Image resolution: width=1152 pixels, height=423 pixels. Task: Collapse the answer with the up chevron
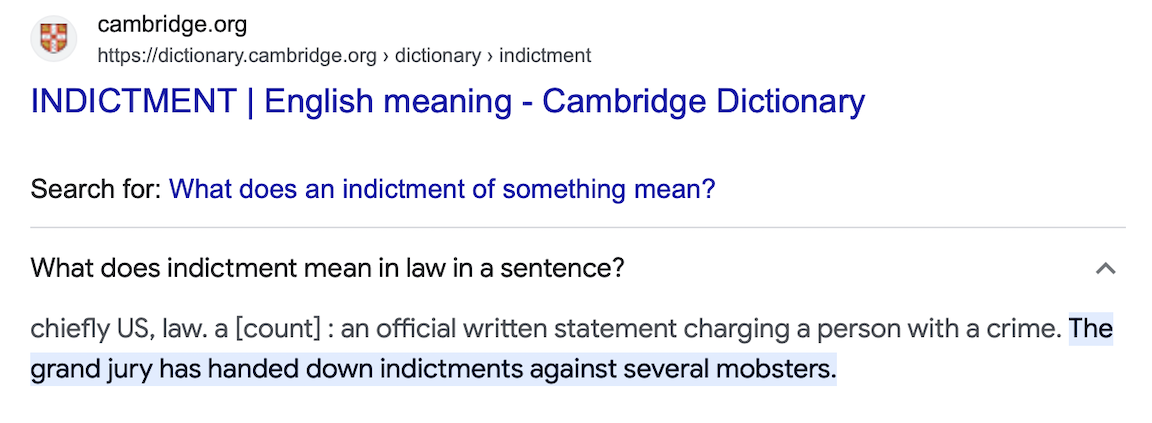click(1105, 268)
